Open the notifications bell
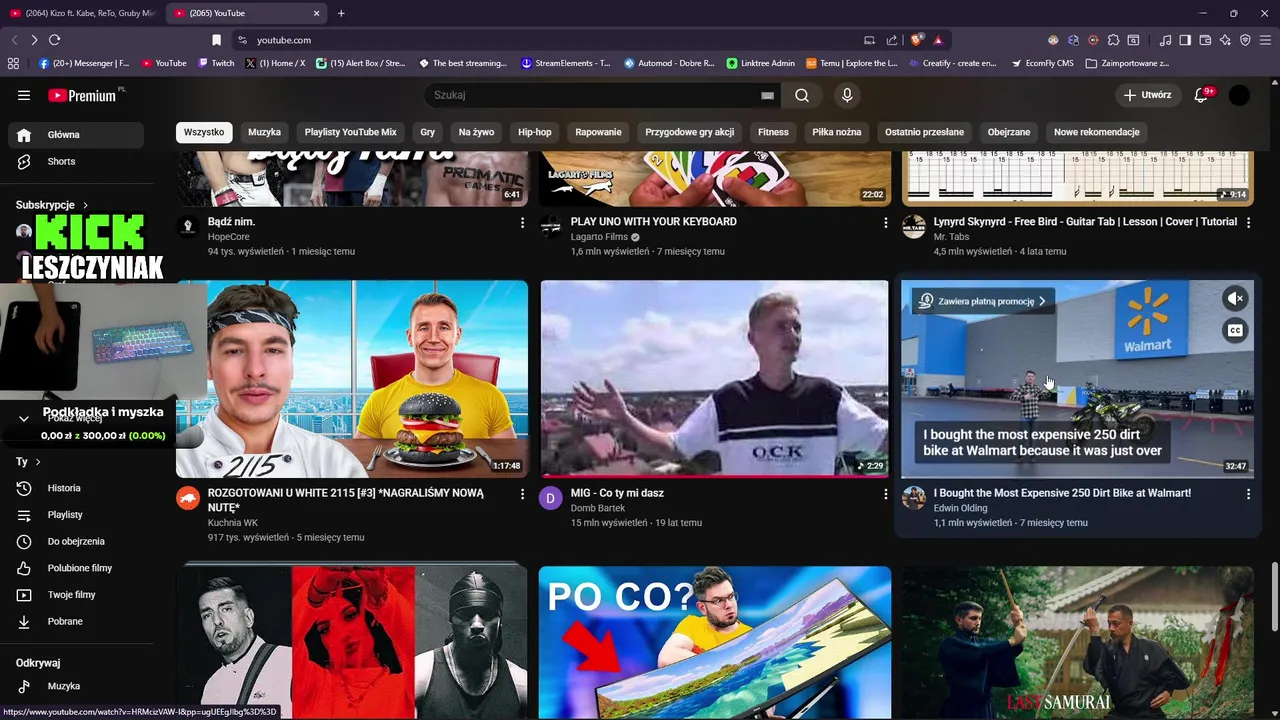 coord(1202,95)
